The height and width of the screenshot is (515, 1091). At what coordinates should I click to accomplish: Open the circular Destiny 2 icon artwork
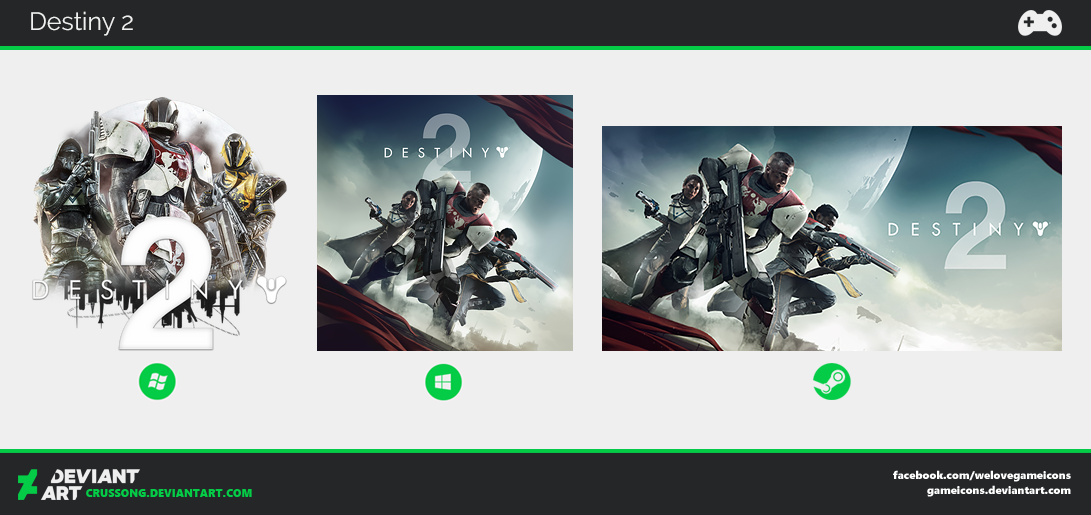(159, 223)
